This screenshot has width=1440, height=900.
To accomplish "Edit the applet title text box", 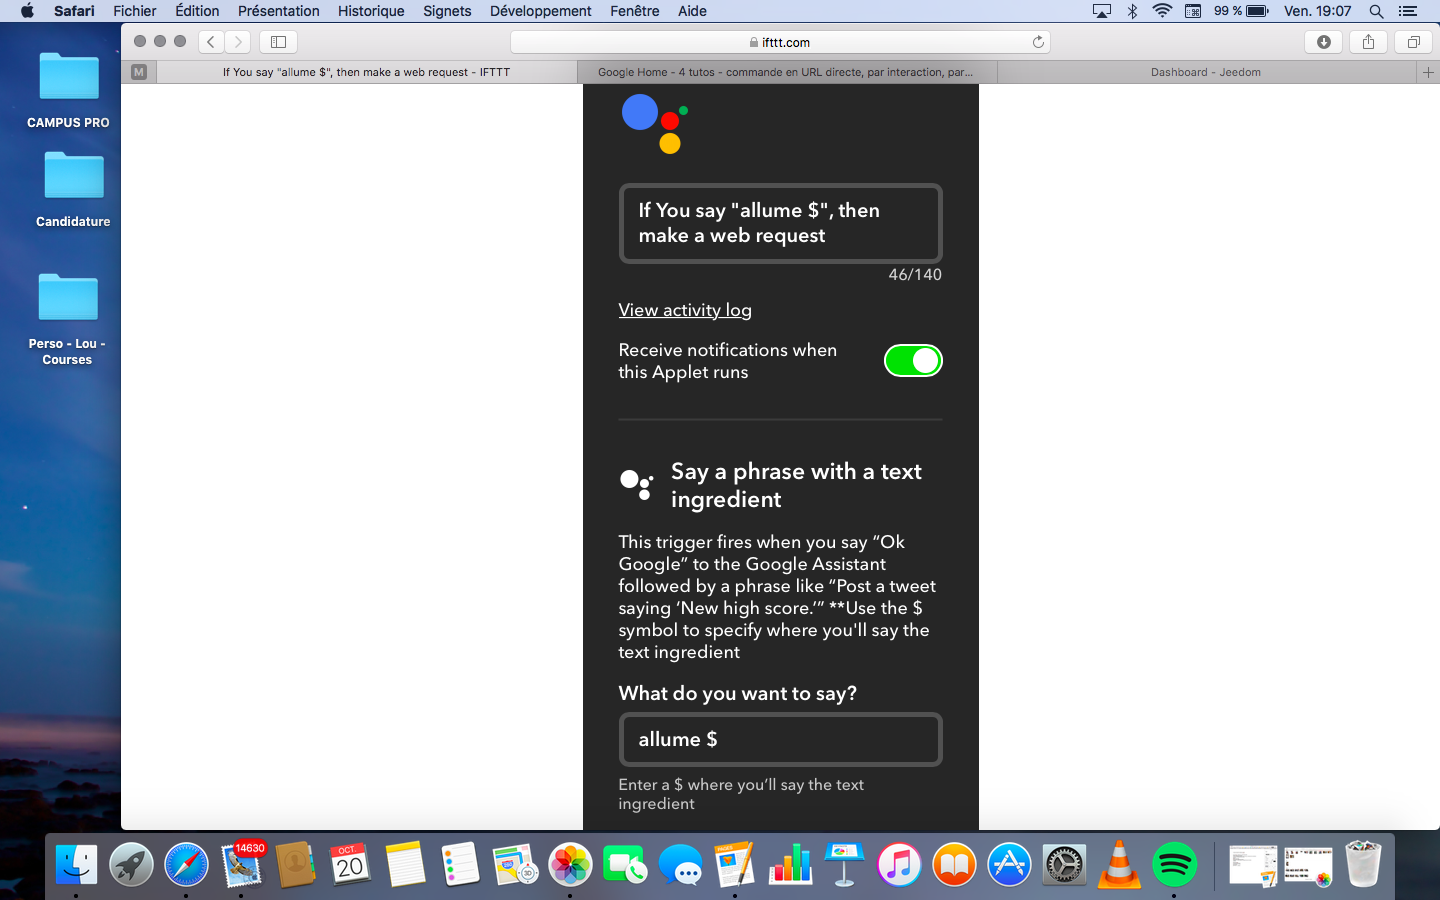I will coord(781,223).
